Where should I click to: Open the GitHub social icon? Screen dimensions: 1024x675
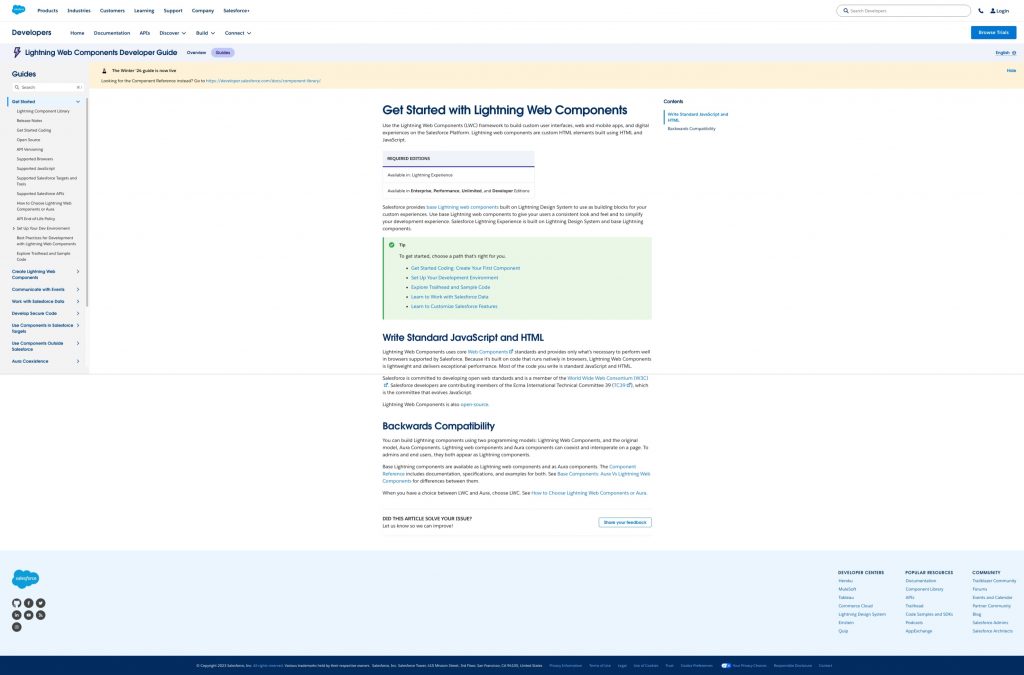point(16,603)
